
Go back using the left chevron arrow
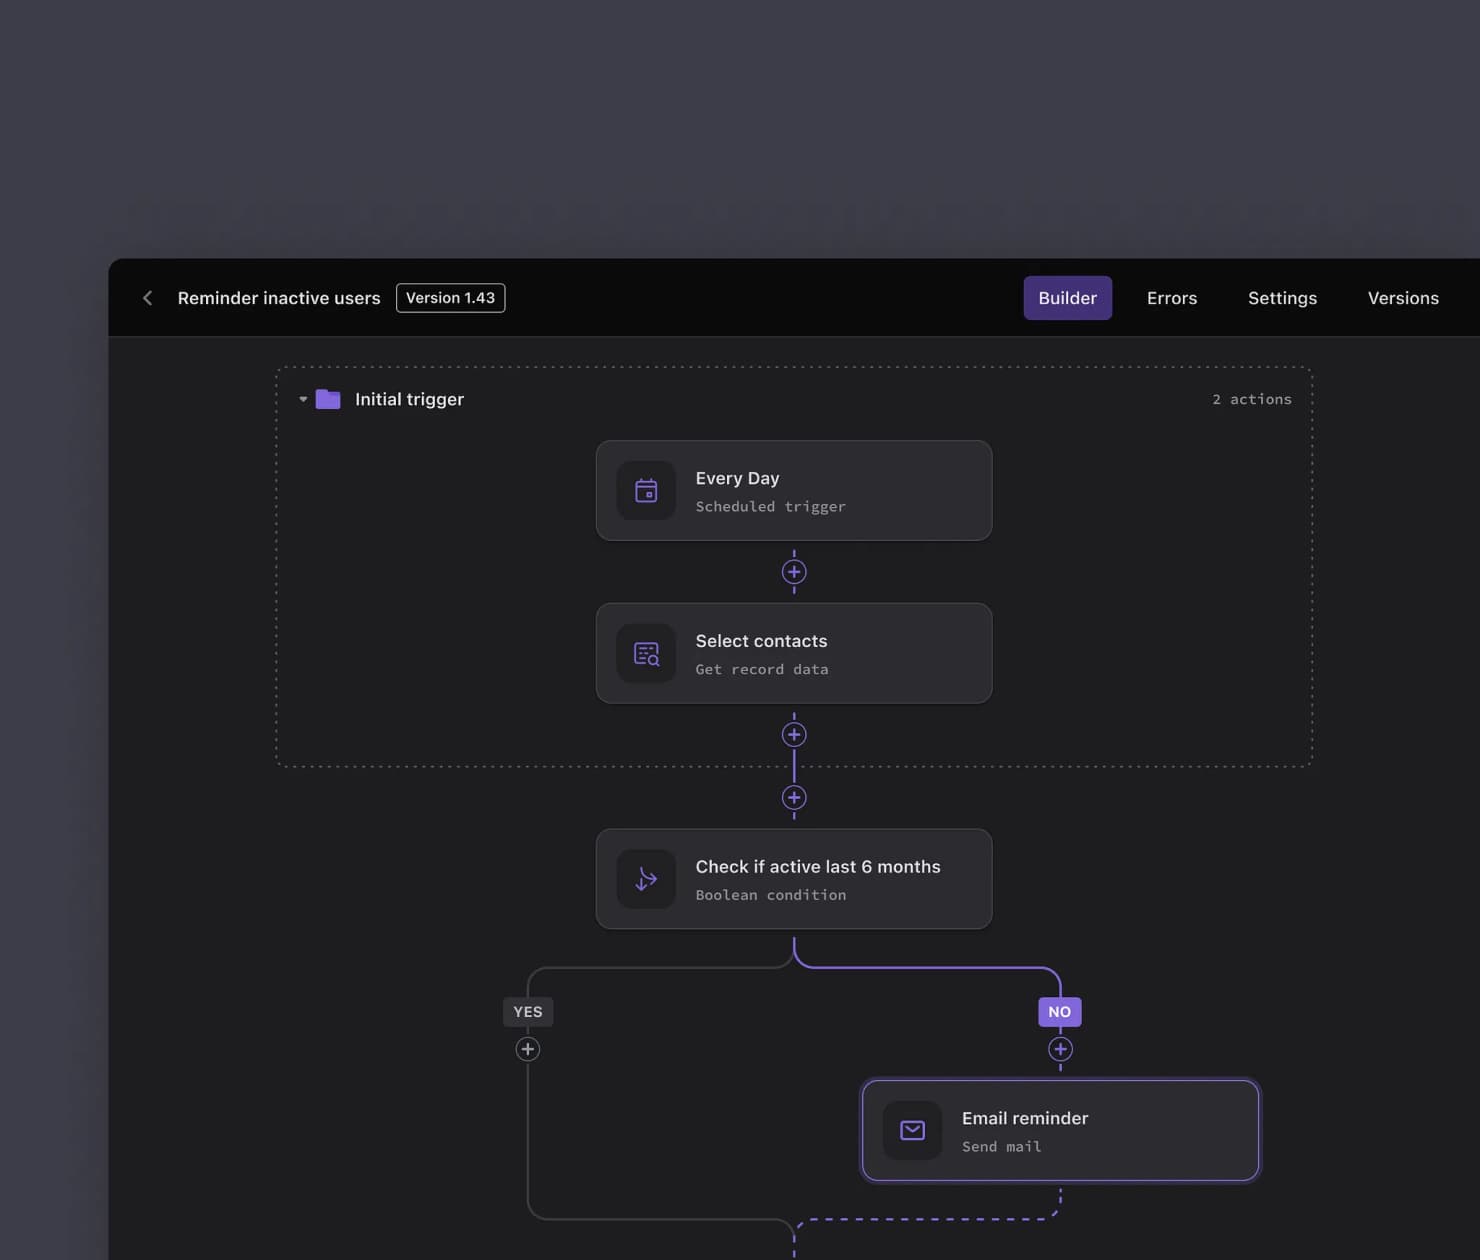point(148,298)
